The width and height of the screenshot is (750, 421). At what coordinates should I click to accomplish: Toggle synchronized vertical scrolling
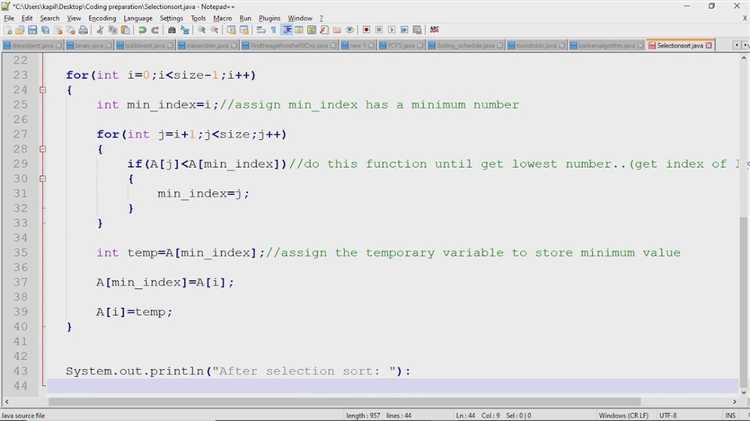[x=232, y=30]
